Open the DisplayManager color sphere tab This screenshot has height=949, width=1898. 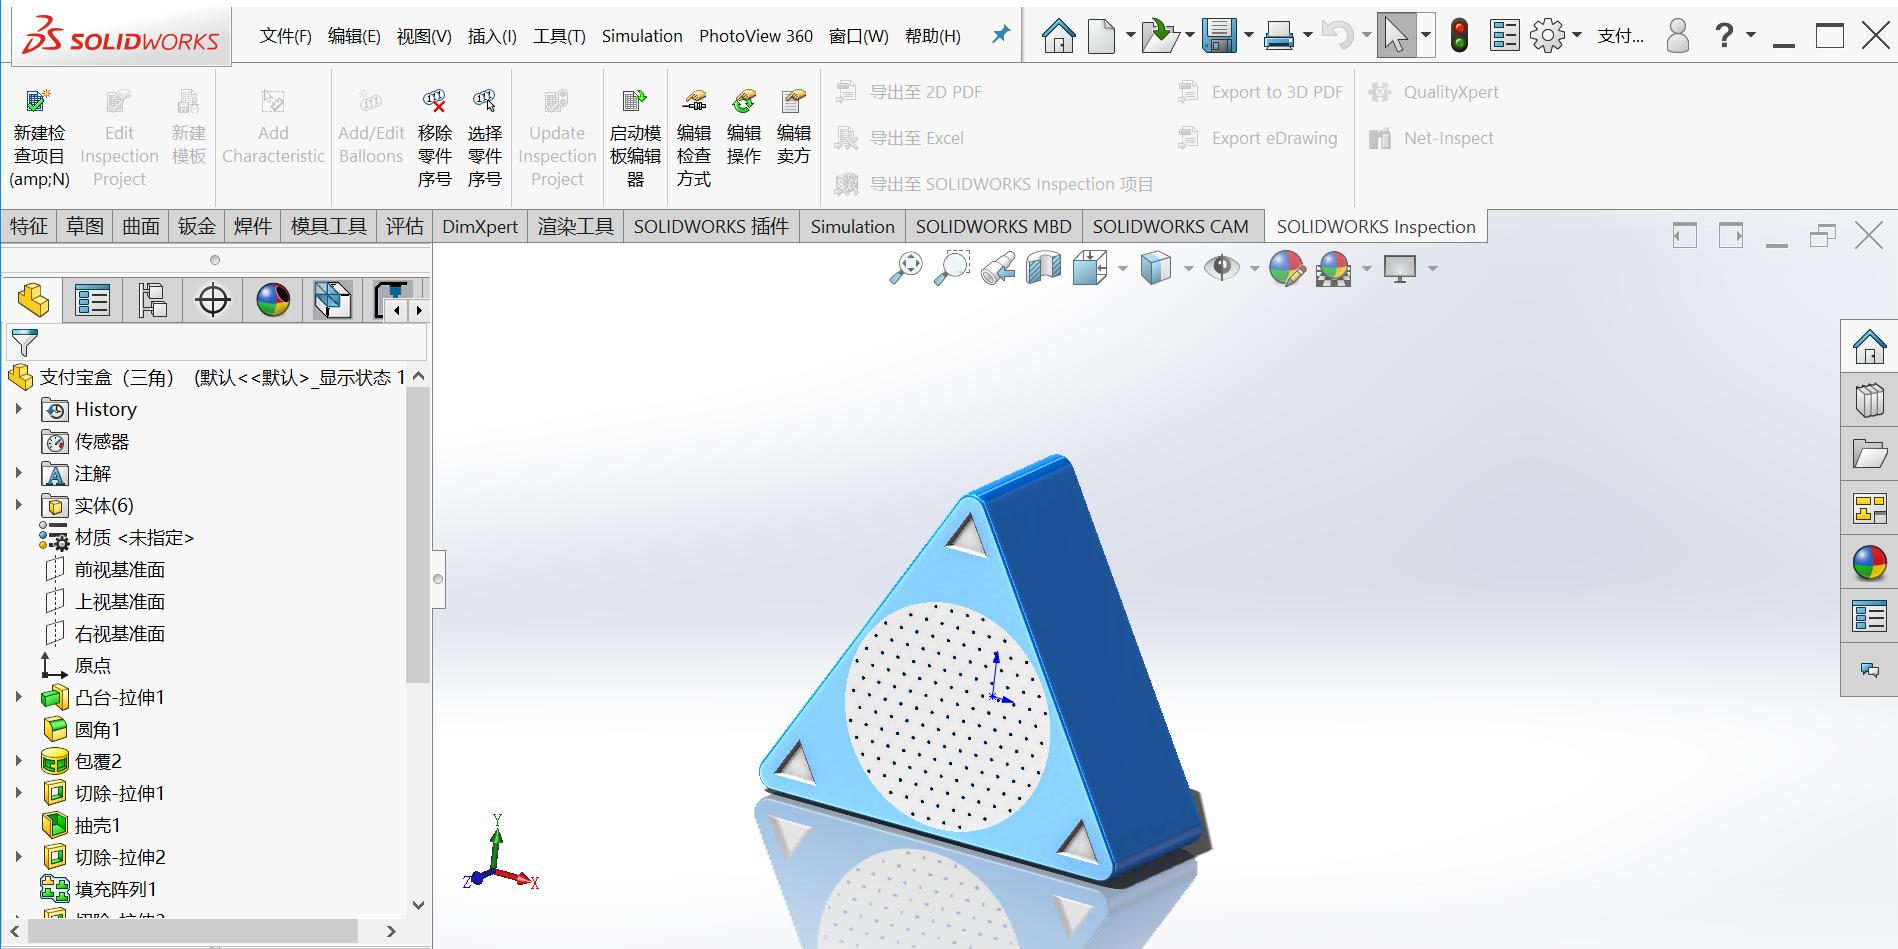point(272,300)
